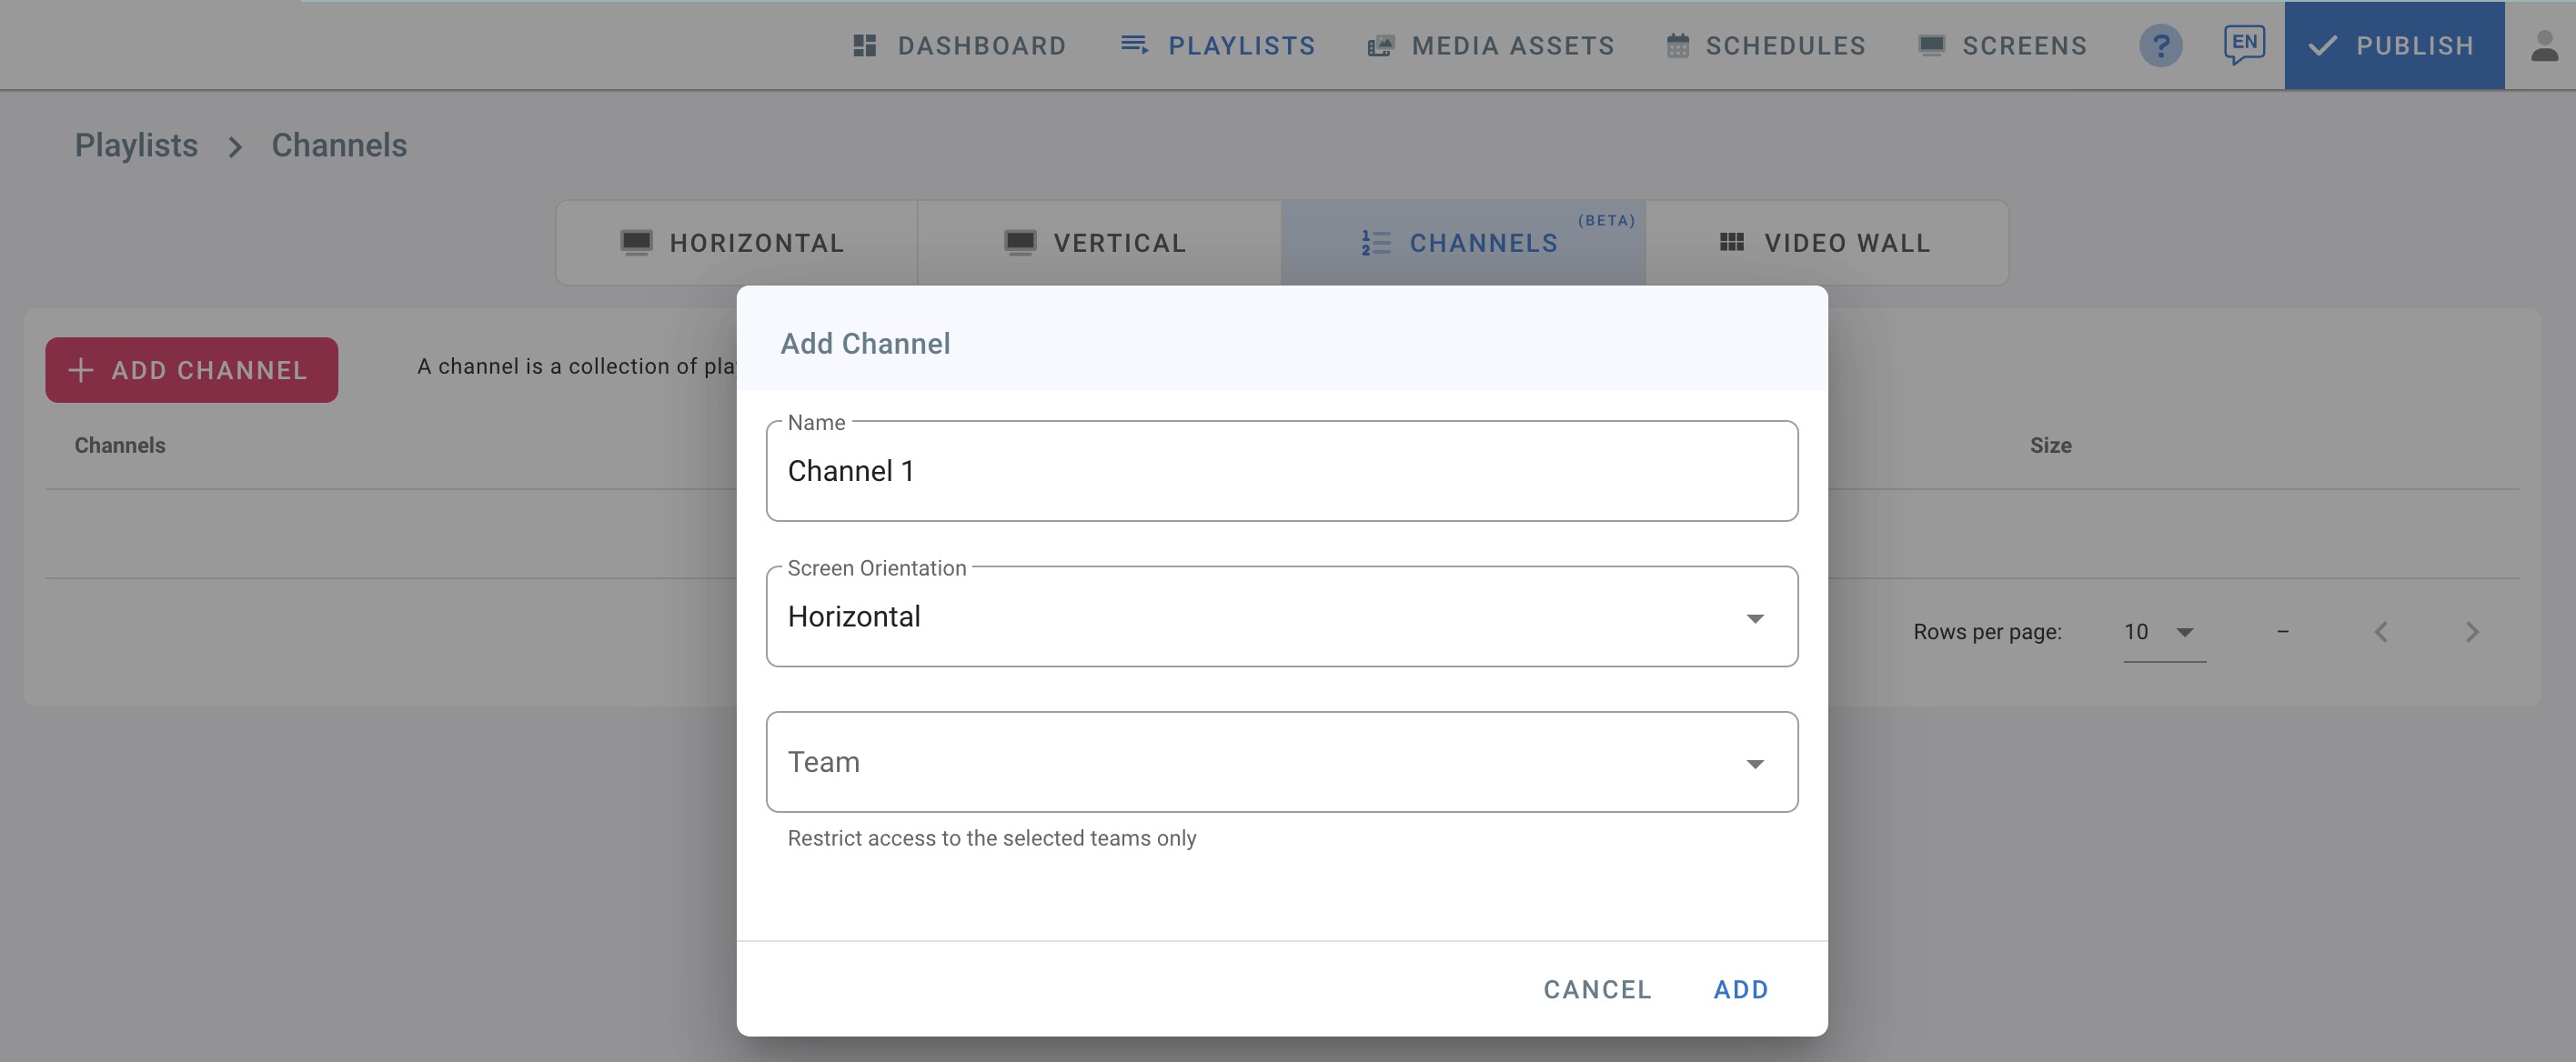Click the Playlists list icon
This screenshot has height=1062, width=2576.
click(1133, 45)
